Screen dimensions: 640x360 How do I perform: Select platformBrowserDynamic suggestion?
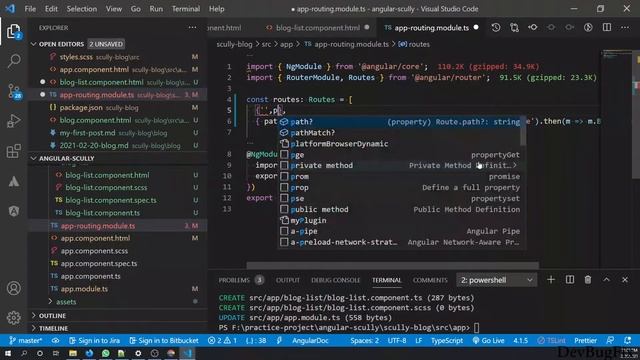400,144
